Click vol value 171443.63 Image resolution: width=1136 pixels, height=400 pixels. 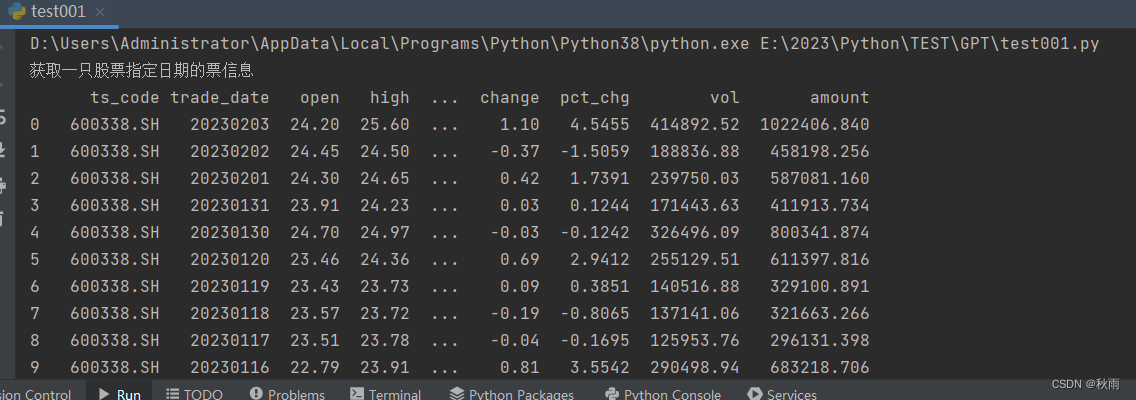click(x=695, y=206)
